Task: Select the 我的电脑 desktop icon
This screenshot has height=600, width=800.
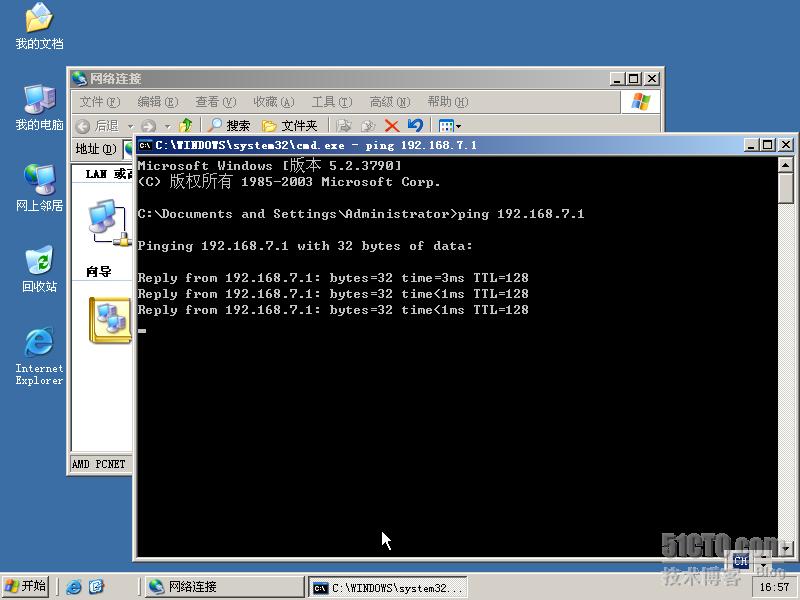Action: 39,108
